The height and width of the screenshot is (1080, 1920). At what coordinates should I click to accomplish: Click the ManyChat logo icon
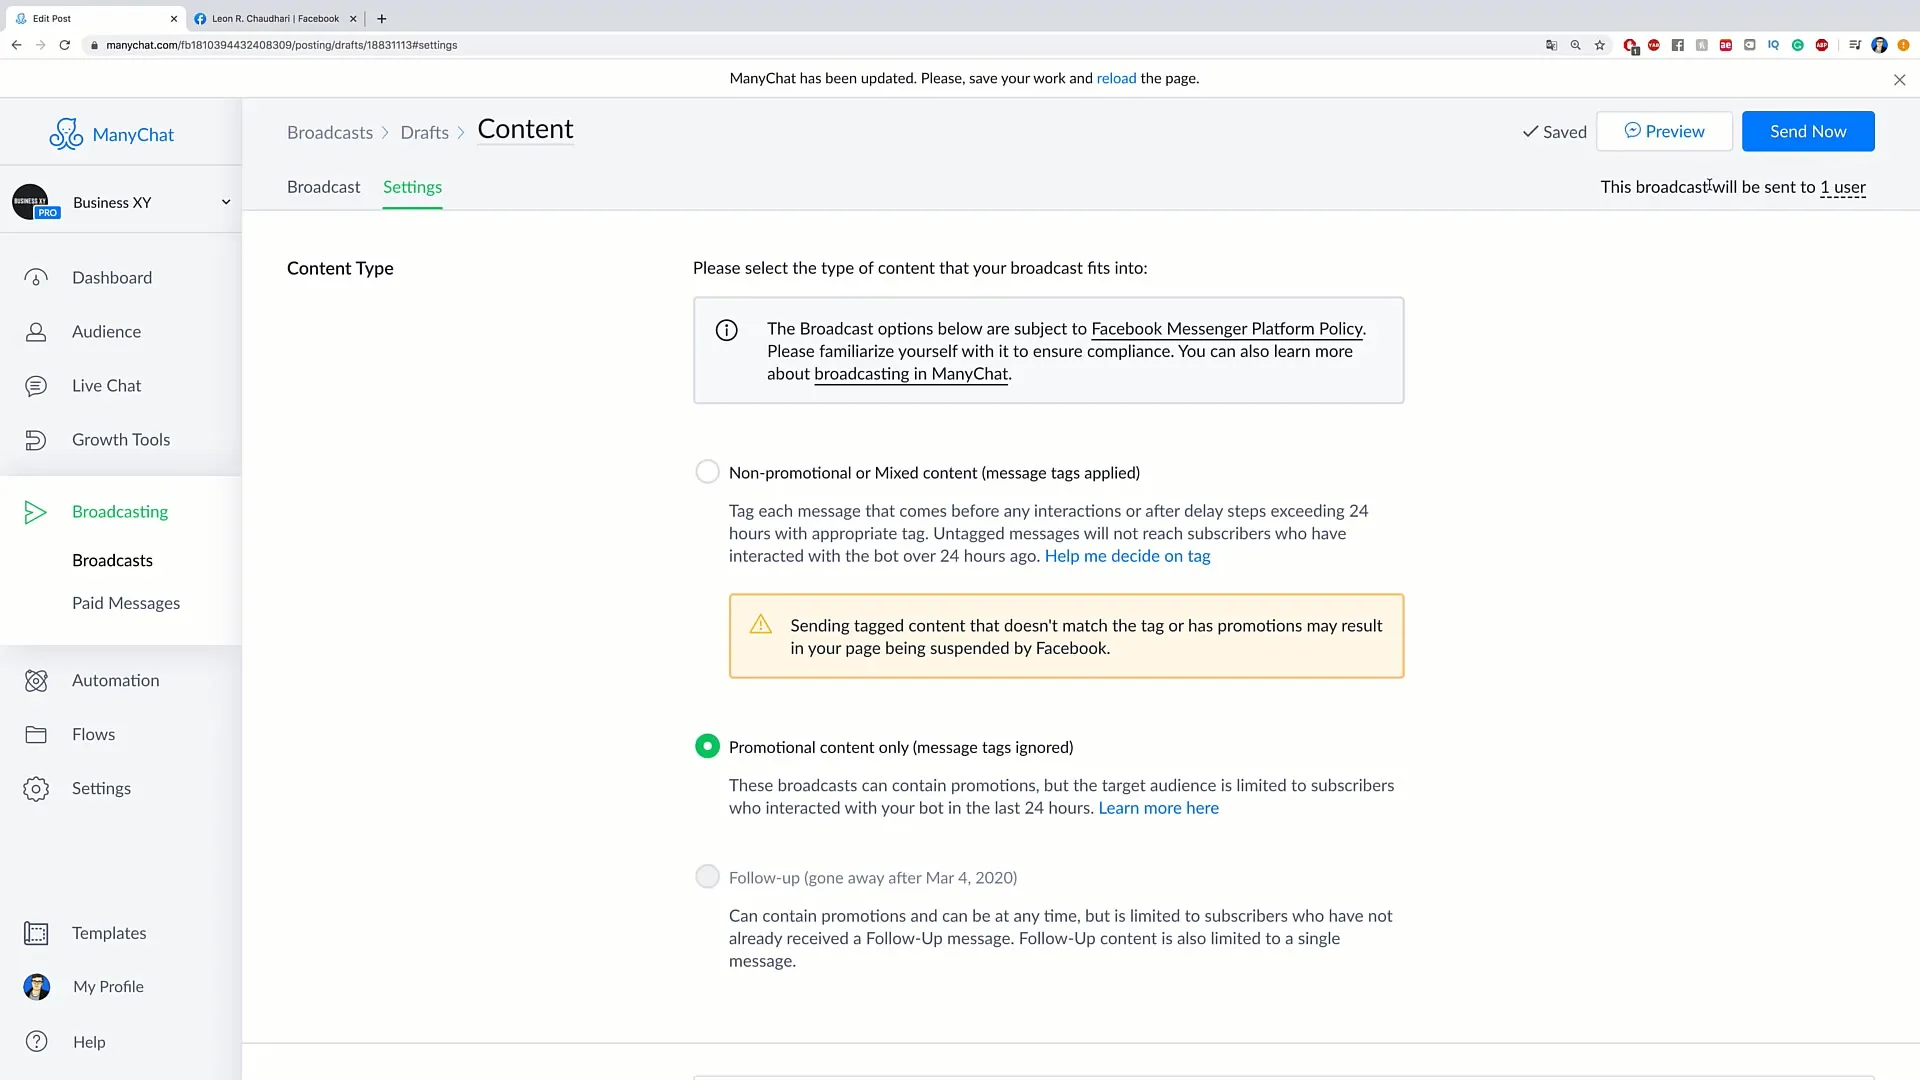[x=66, y=134]
